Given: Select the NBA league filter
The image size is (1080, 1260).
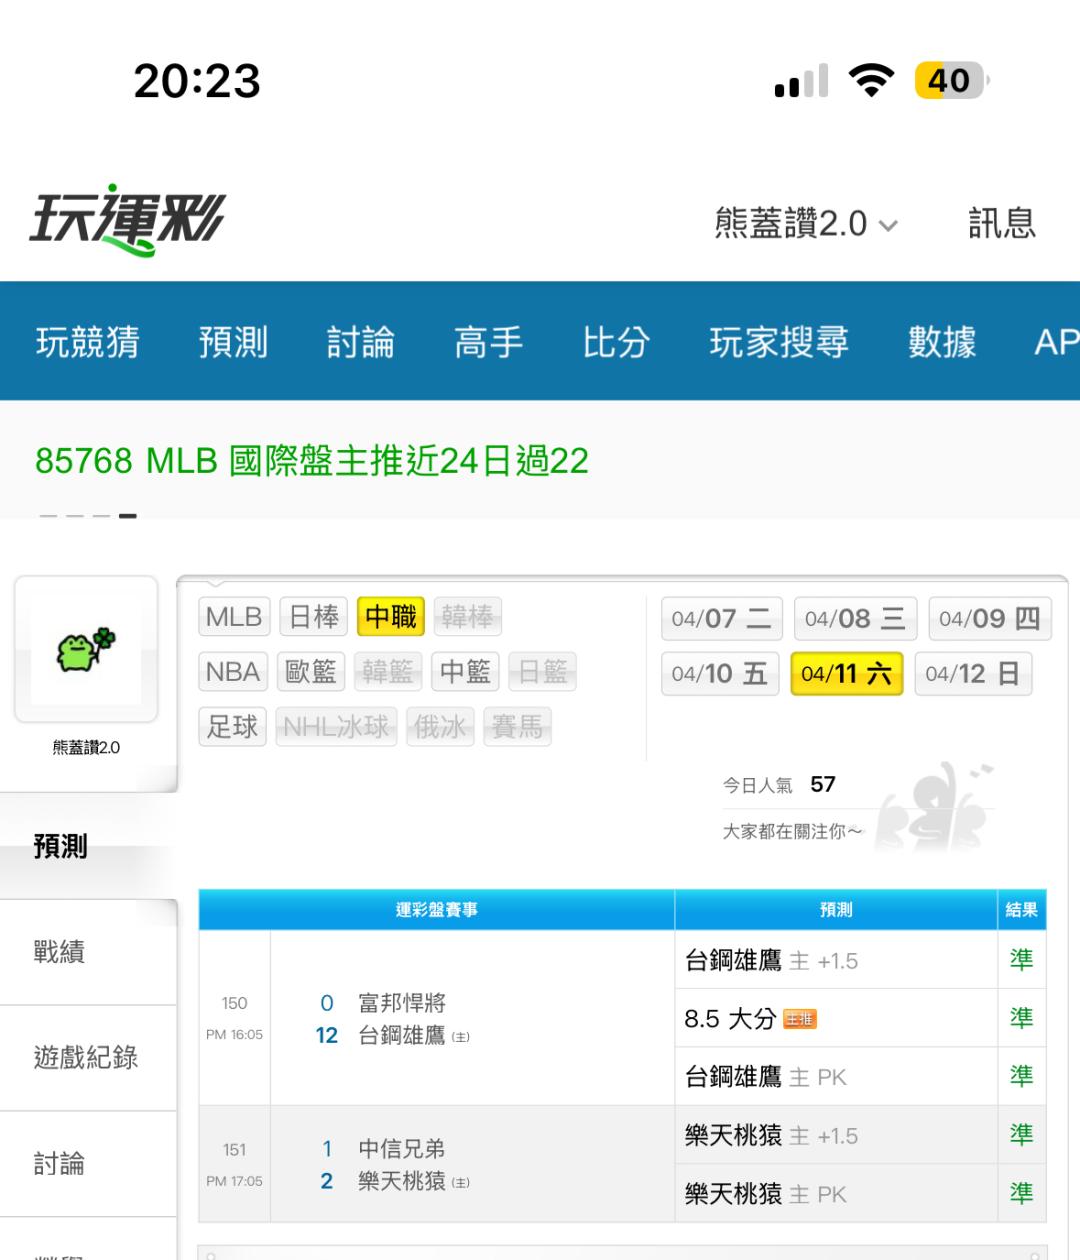Looking at the screenshot, I should pyautogui.click(x=233, y=672).
